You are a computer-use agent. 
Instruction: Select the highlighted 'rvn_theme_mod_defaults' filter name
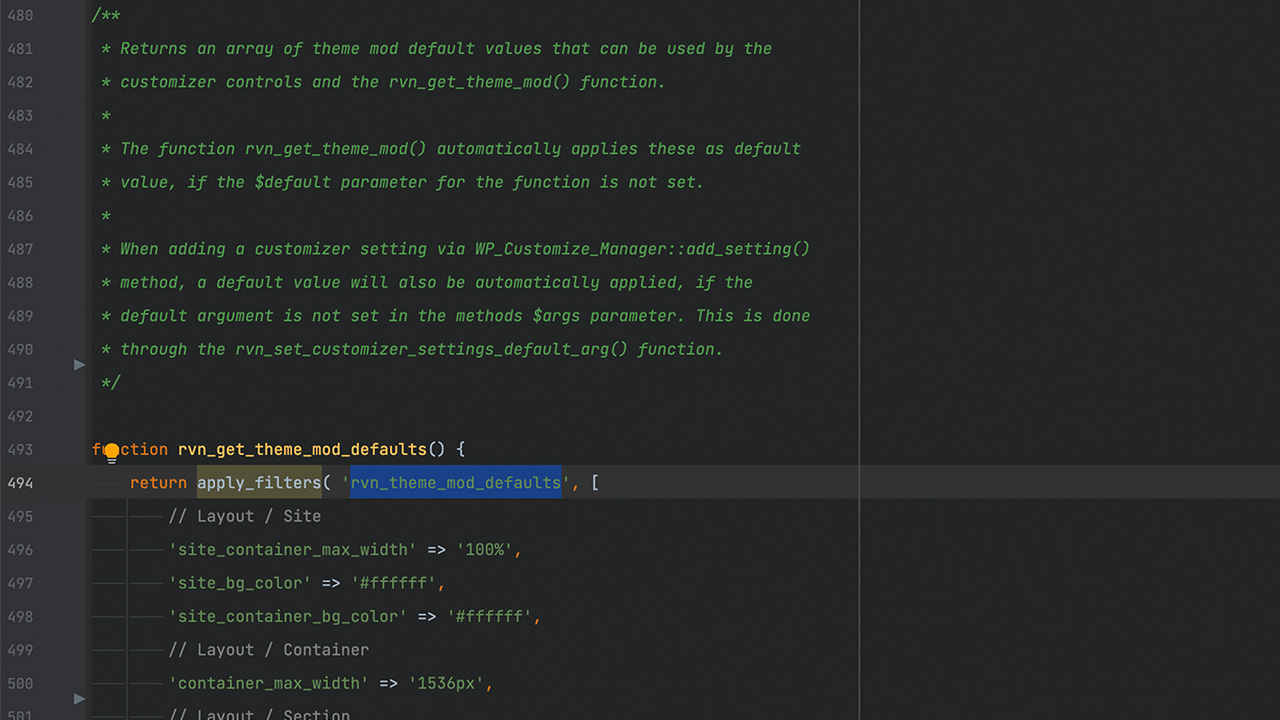click(x=455, y=483)
